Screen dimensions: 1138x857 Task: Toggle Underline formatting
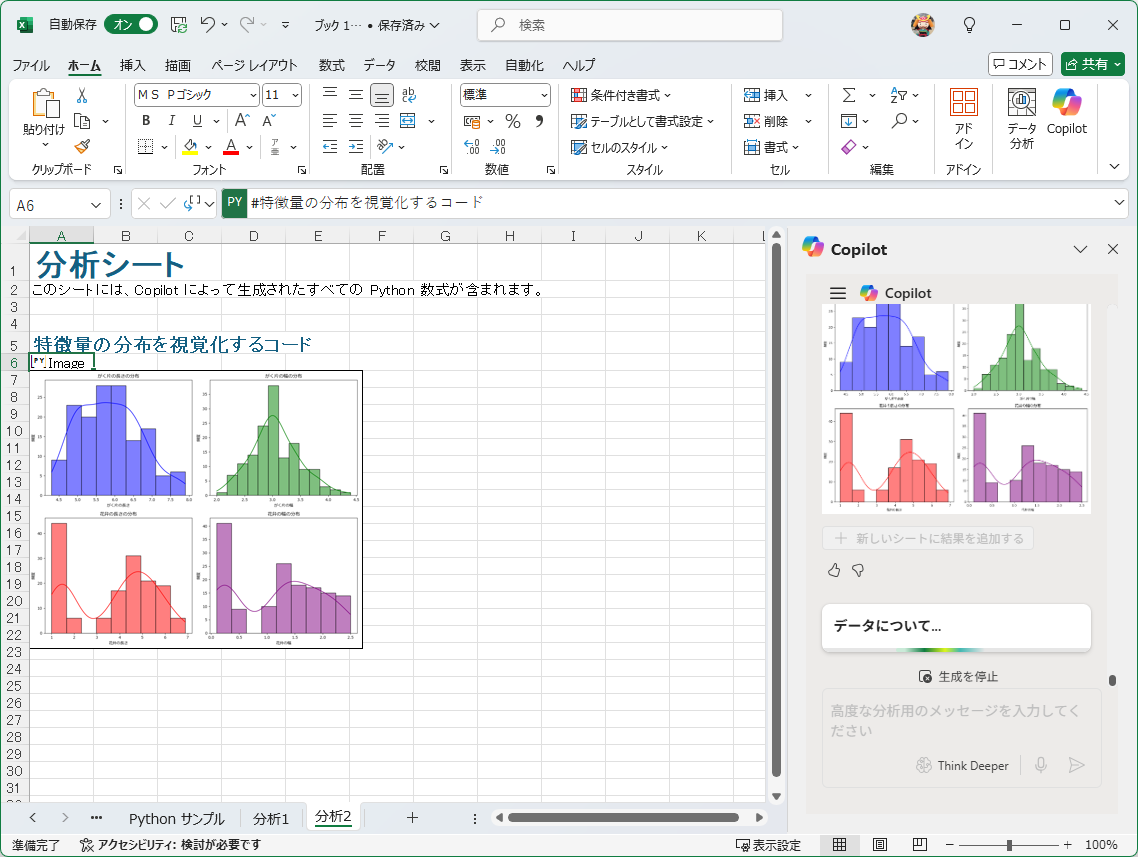[x=197, y=120]
